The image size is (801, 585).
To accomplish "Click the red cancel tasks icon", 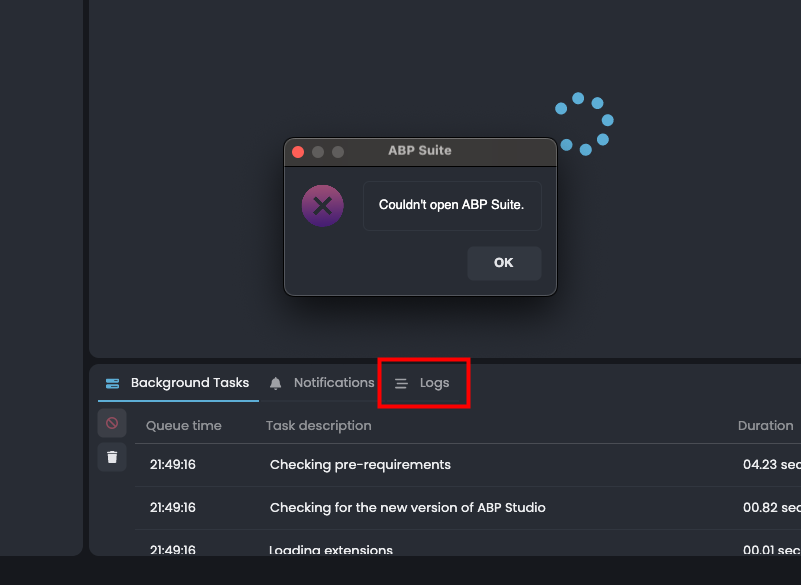I will pos(112,424).
